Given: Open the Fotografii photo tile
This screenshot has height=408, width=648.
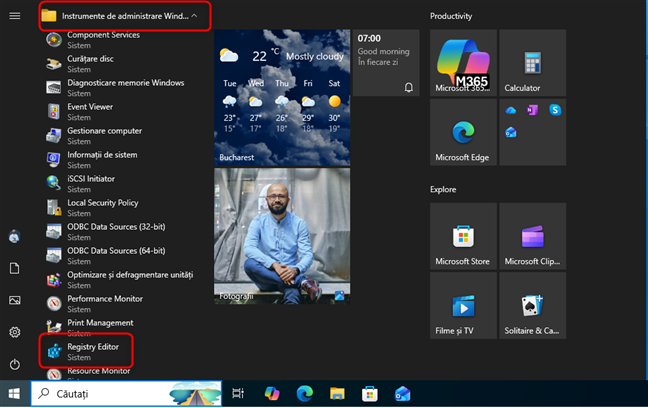Looking at the screenshot, I should 282,236.
